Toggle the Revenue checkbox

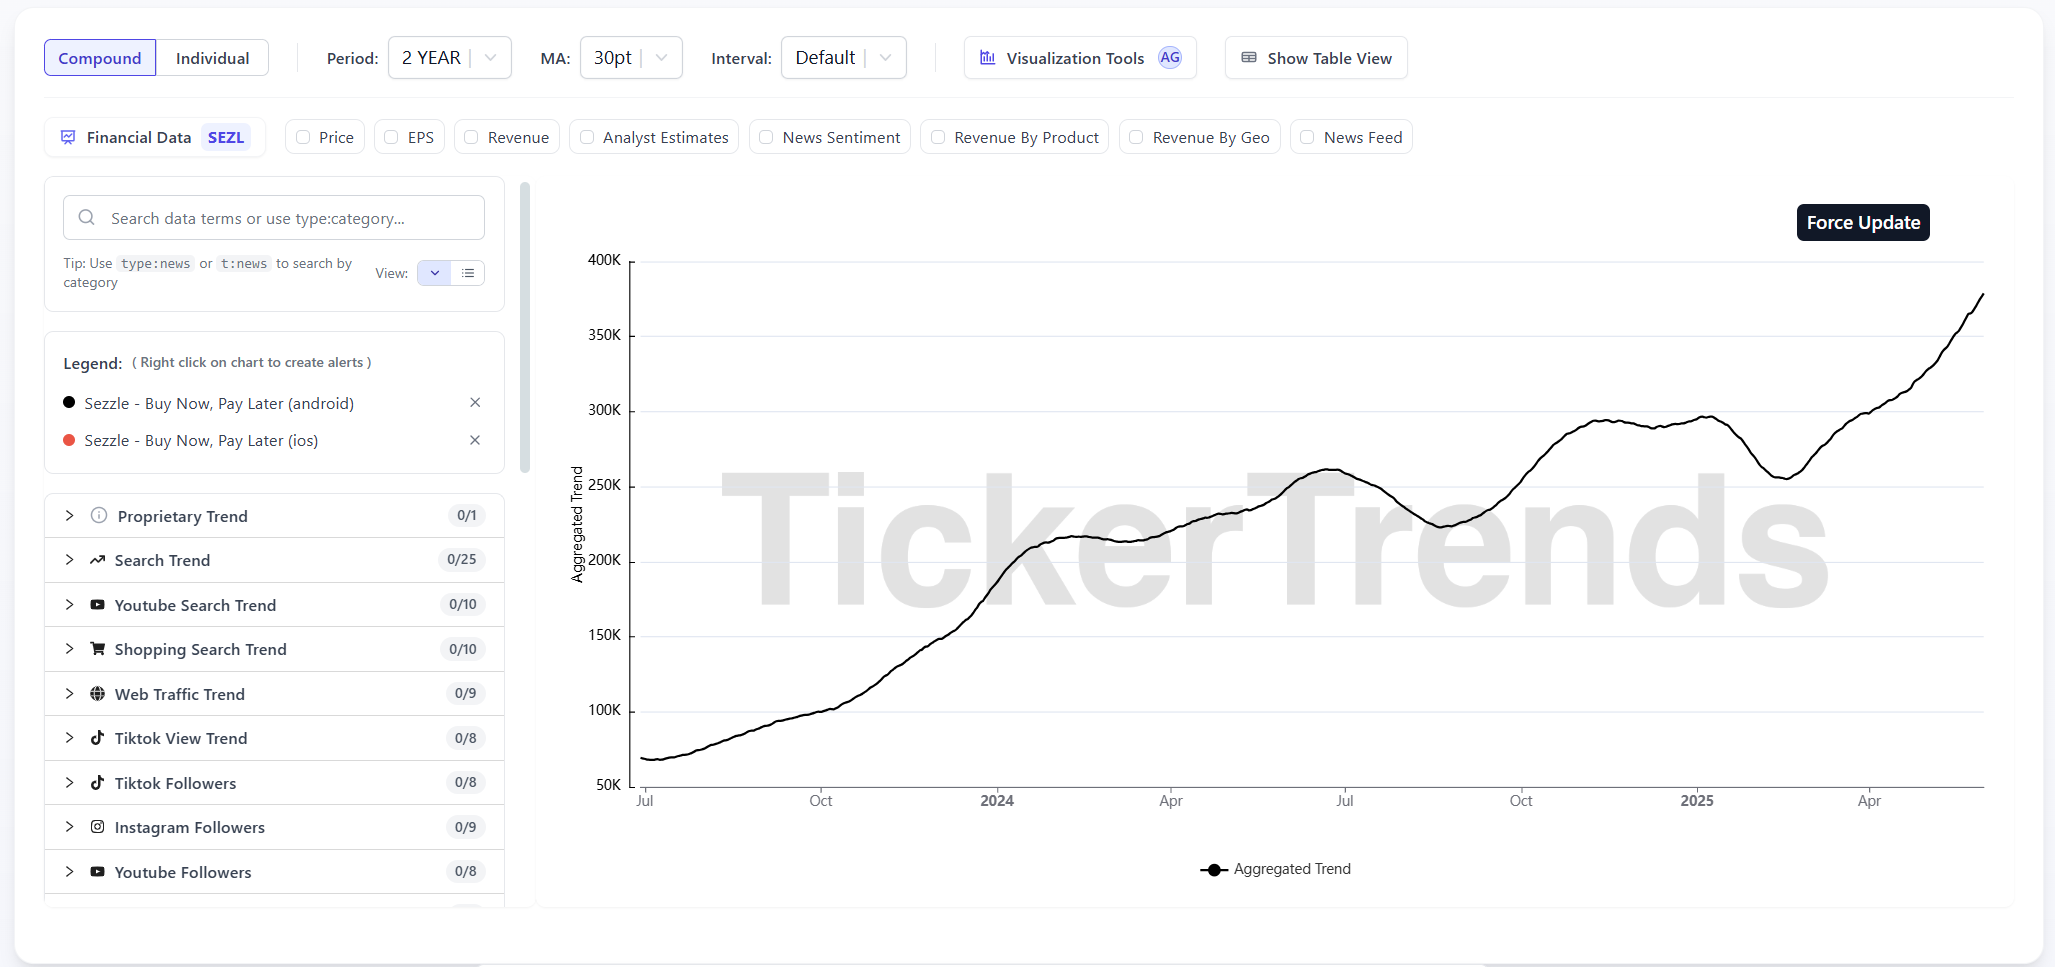471,137
